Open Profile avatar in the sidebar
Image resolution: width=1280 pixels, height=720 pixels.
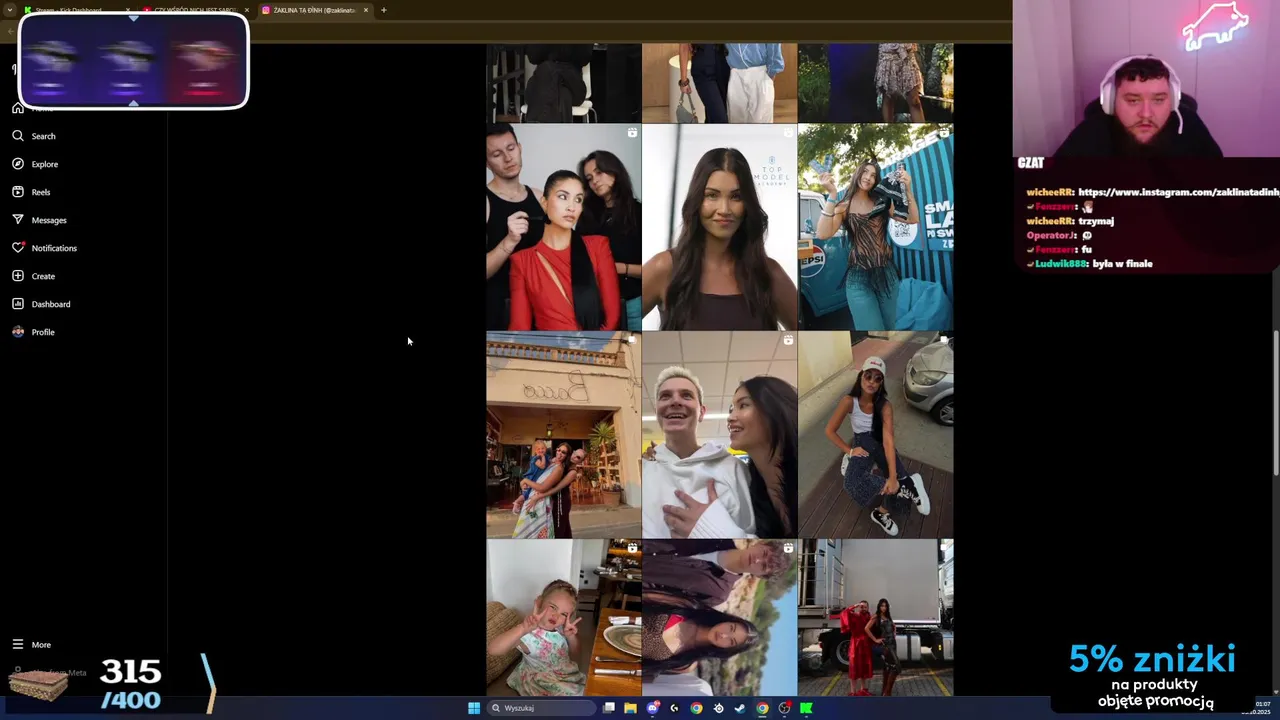click(x=18, y=332)
